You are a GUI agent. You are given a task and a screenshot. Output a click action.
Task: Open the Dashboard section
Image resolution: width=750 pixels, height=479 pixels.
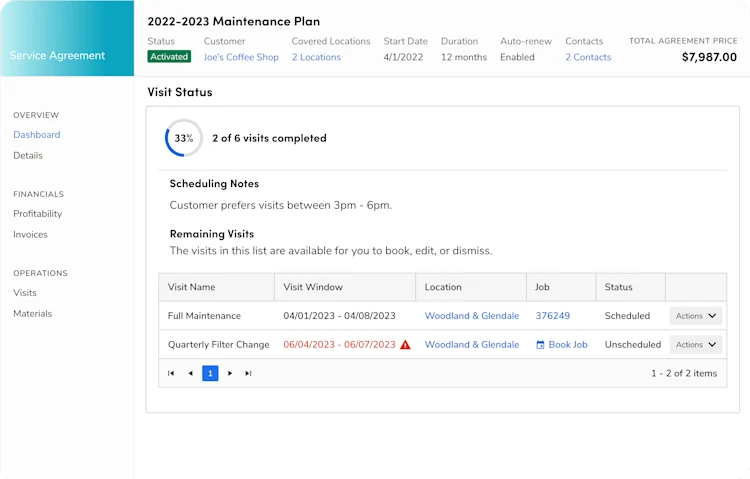(37, 135)
